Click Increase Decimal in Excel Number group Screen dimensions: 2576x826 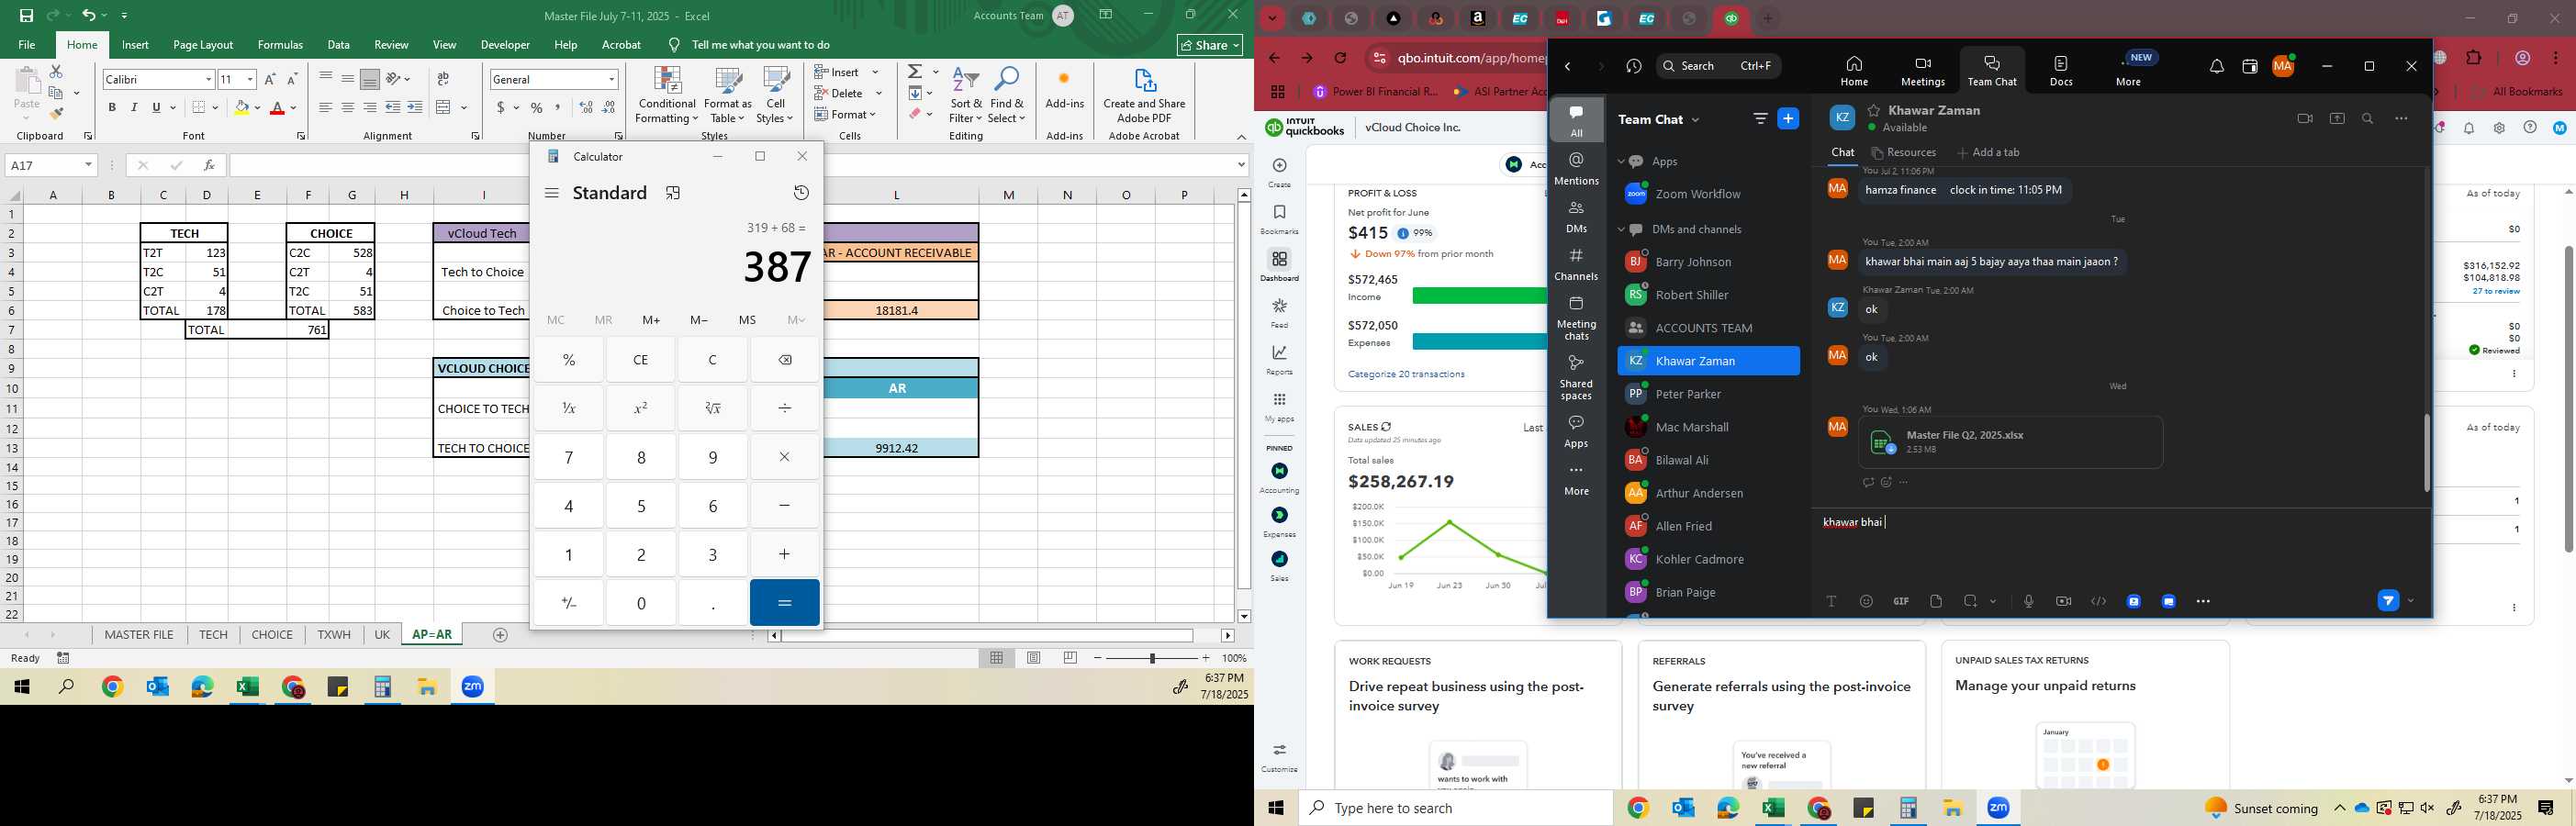[586, 108]
